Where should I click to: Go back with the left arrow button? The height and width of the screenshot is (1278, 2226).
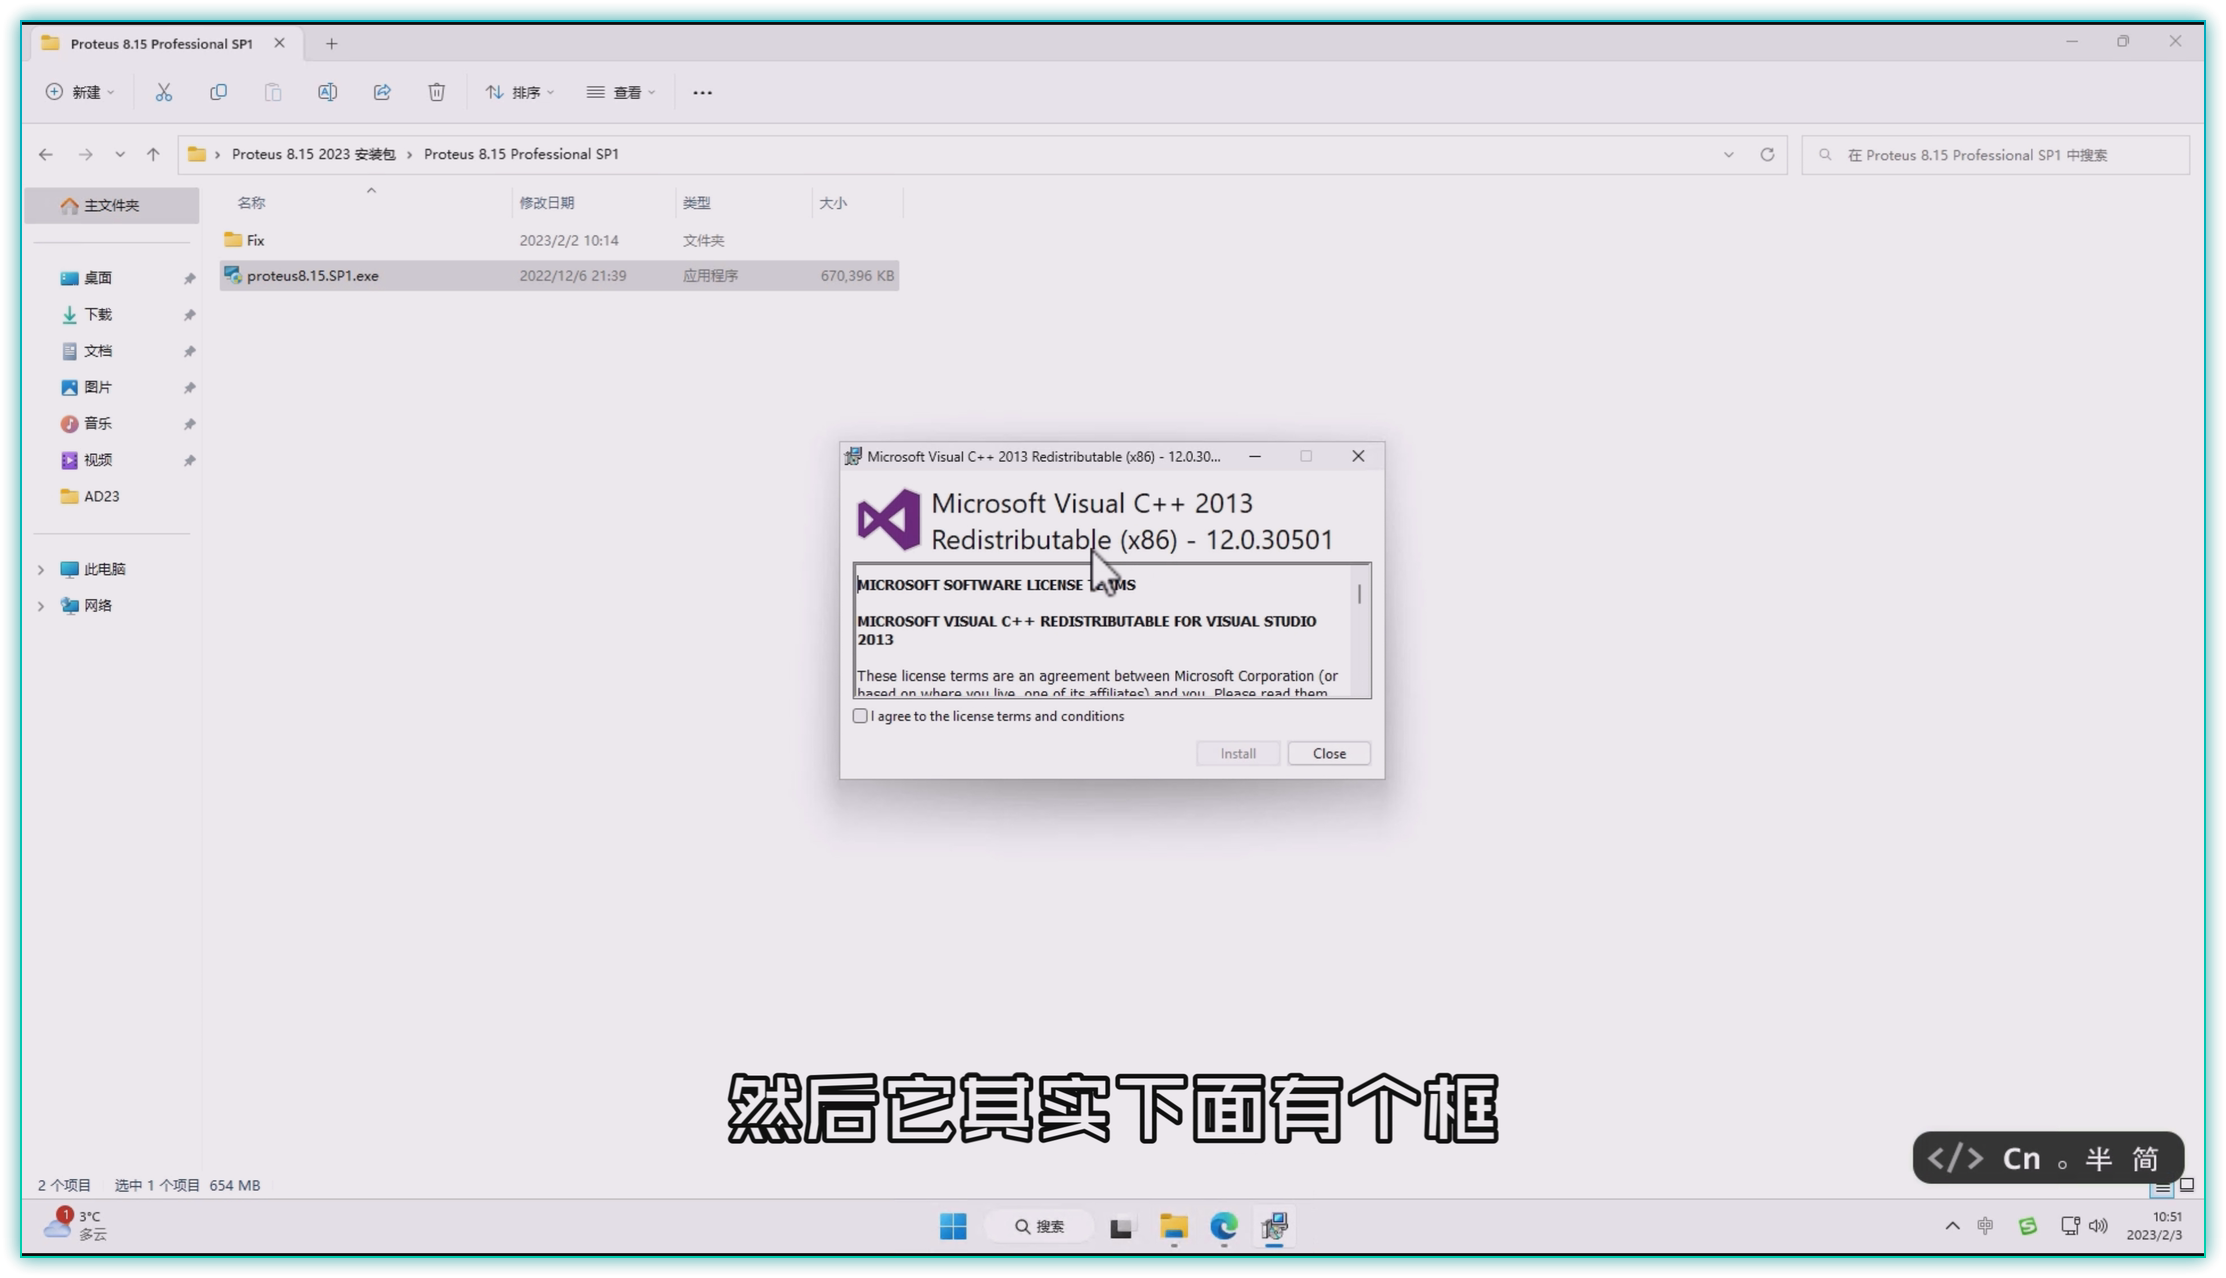[45, 154]
